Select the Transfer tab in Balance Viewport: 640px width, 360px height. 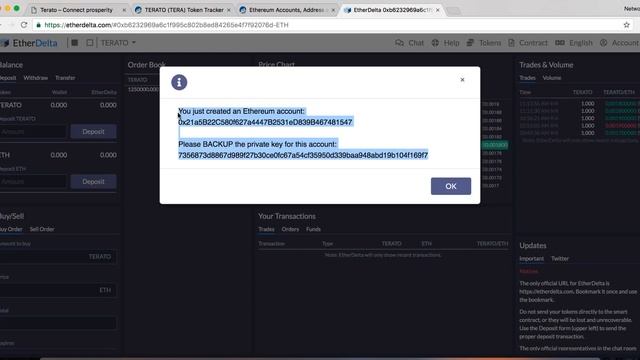65,78
